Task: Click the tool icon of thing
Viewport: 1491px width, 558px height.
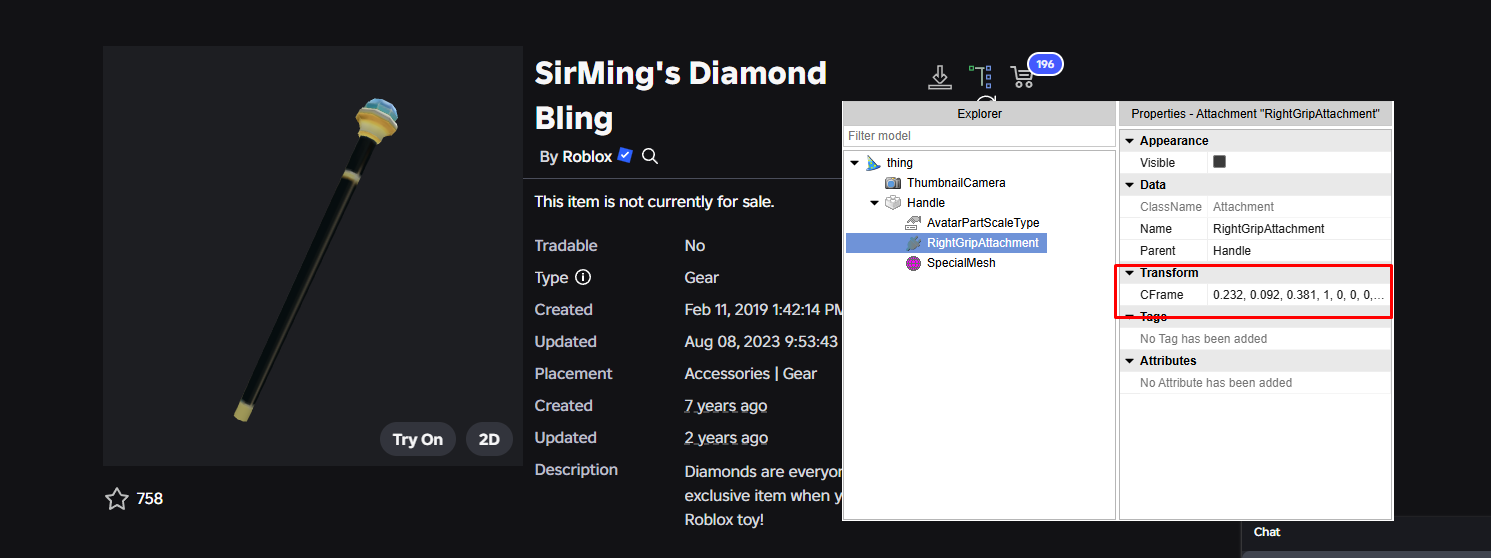Action: (x=873, y=162)
